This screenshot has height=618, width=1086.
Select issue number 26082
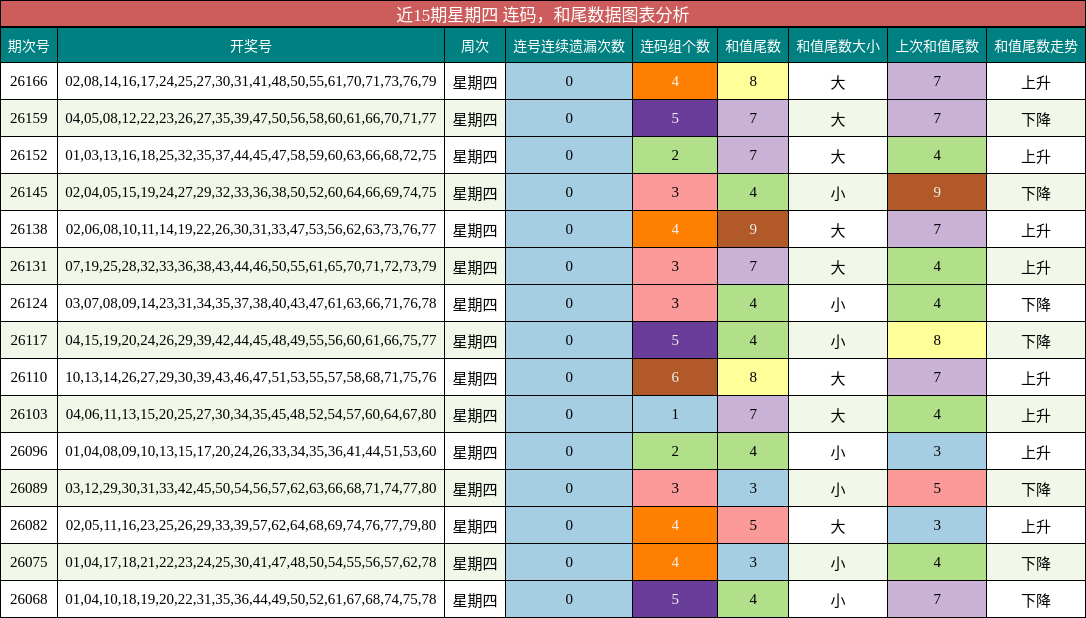point(28,525)
